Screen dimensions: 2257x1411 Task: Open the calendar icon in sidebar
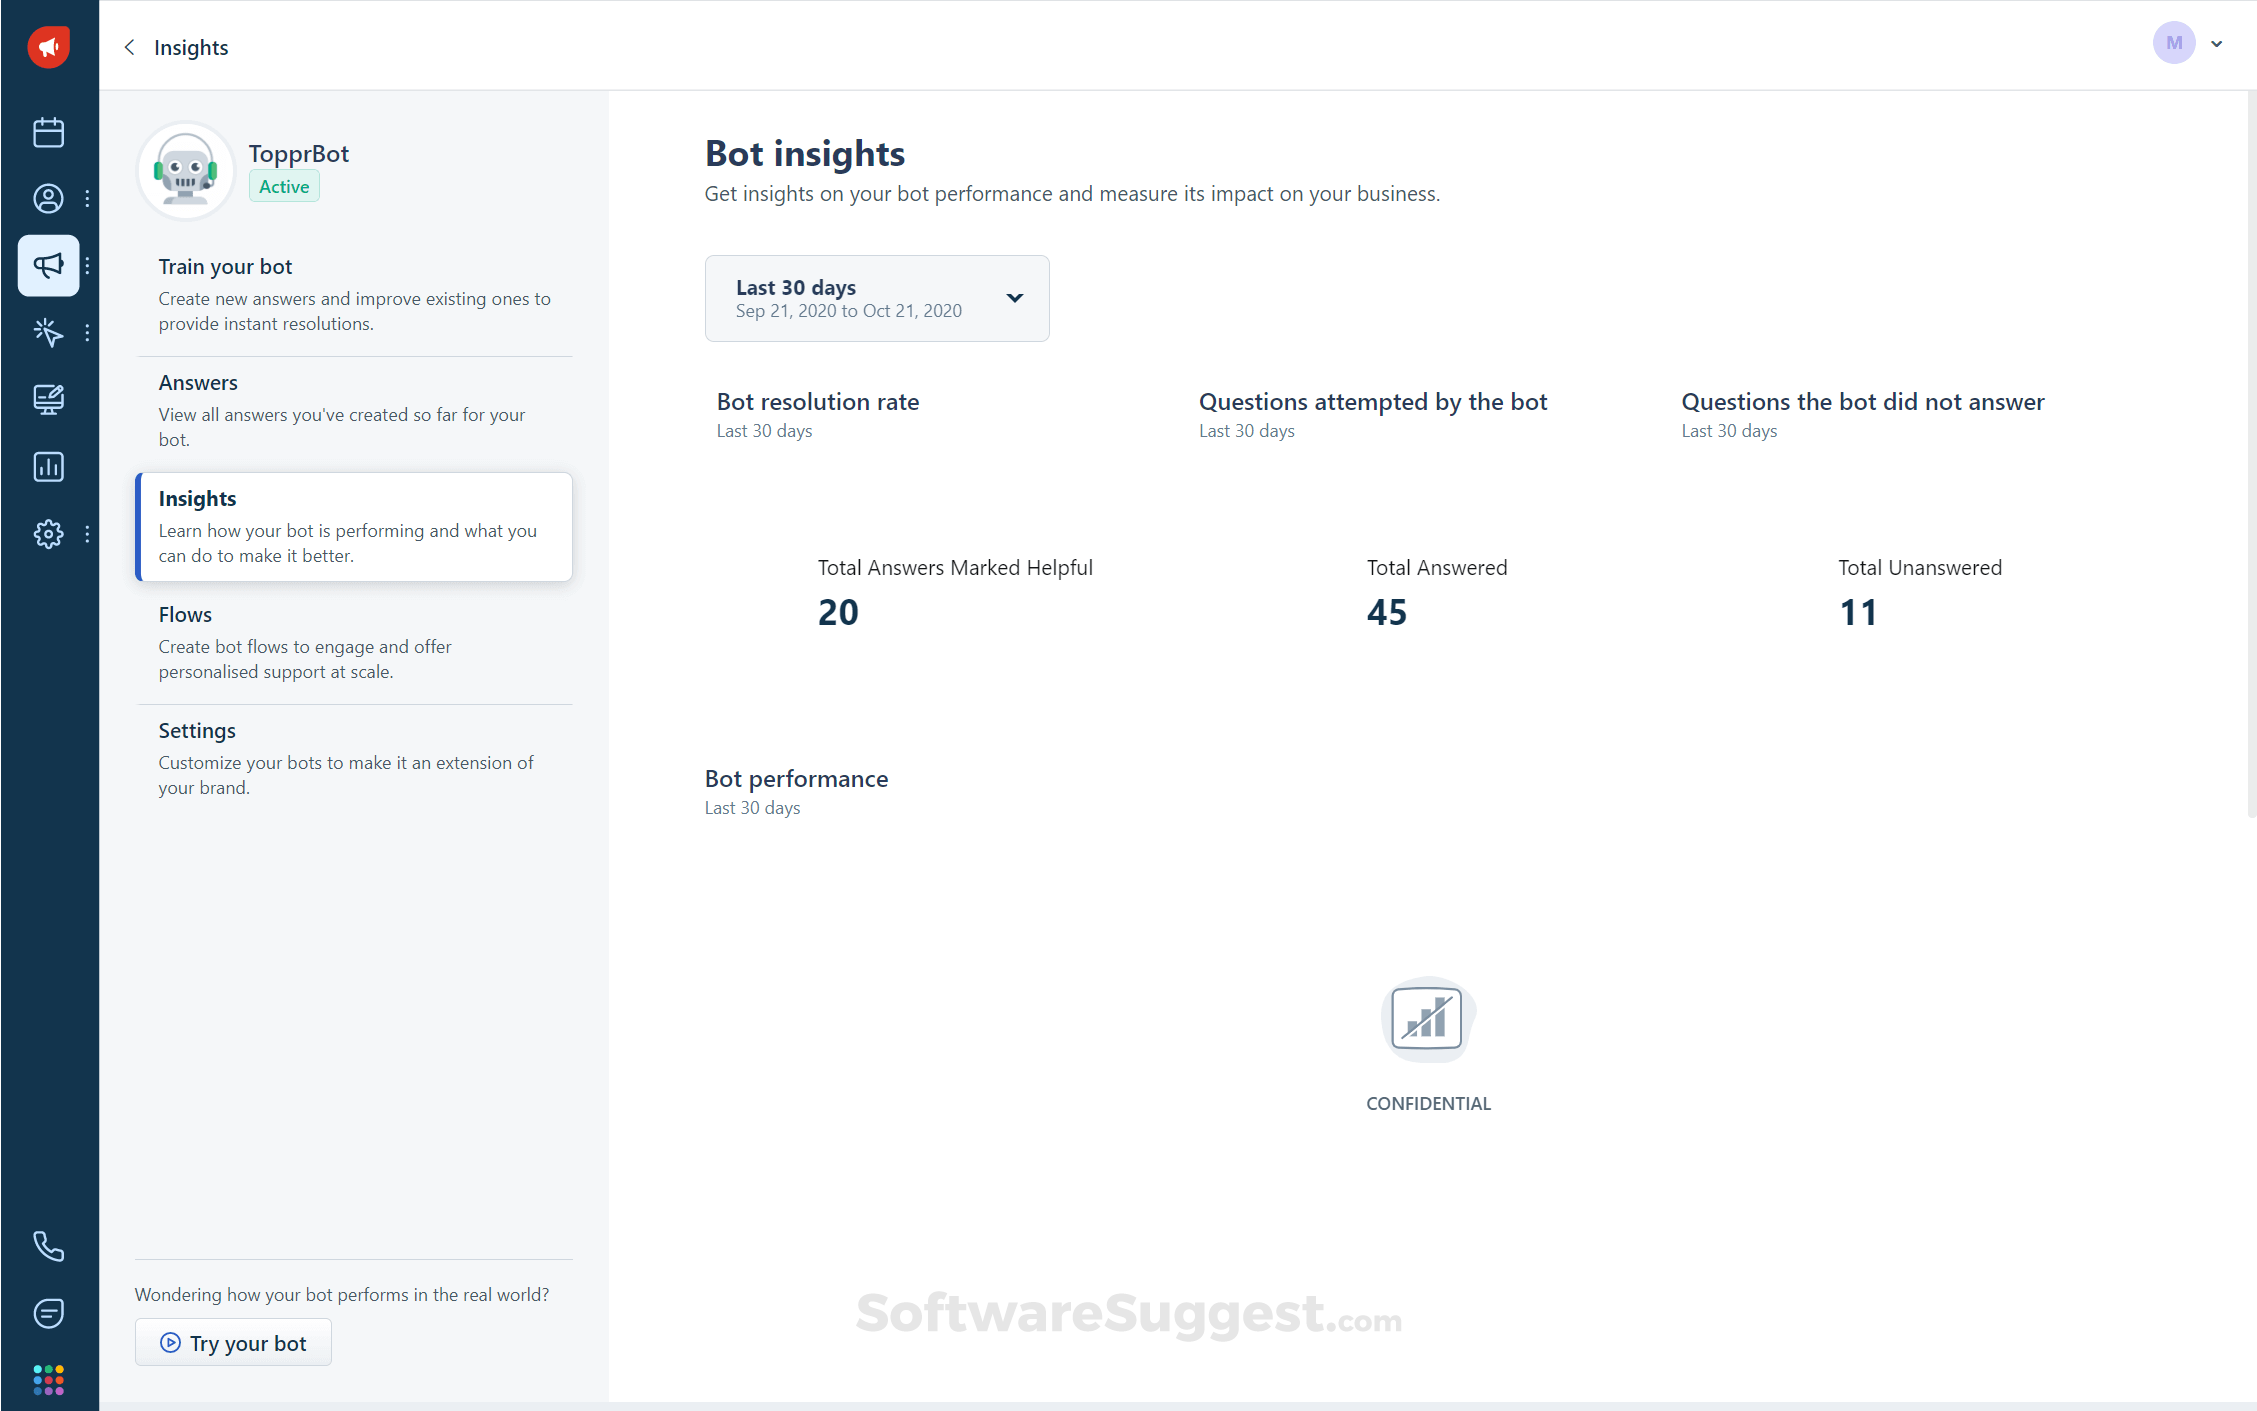coord(48,132)
